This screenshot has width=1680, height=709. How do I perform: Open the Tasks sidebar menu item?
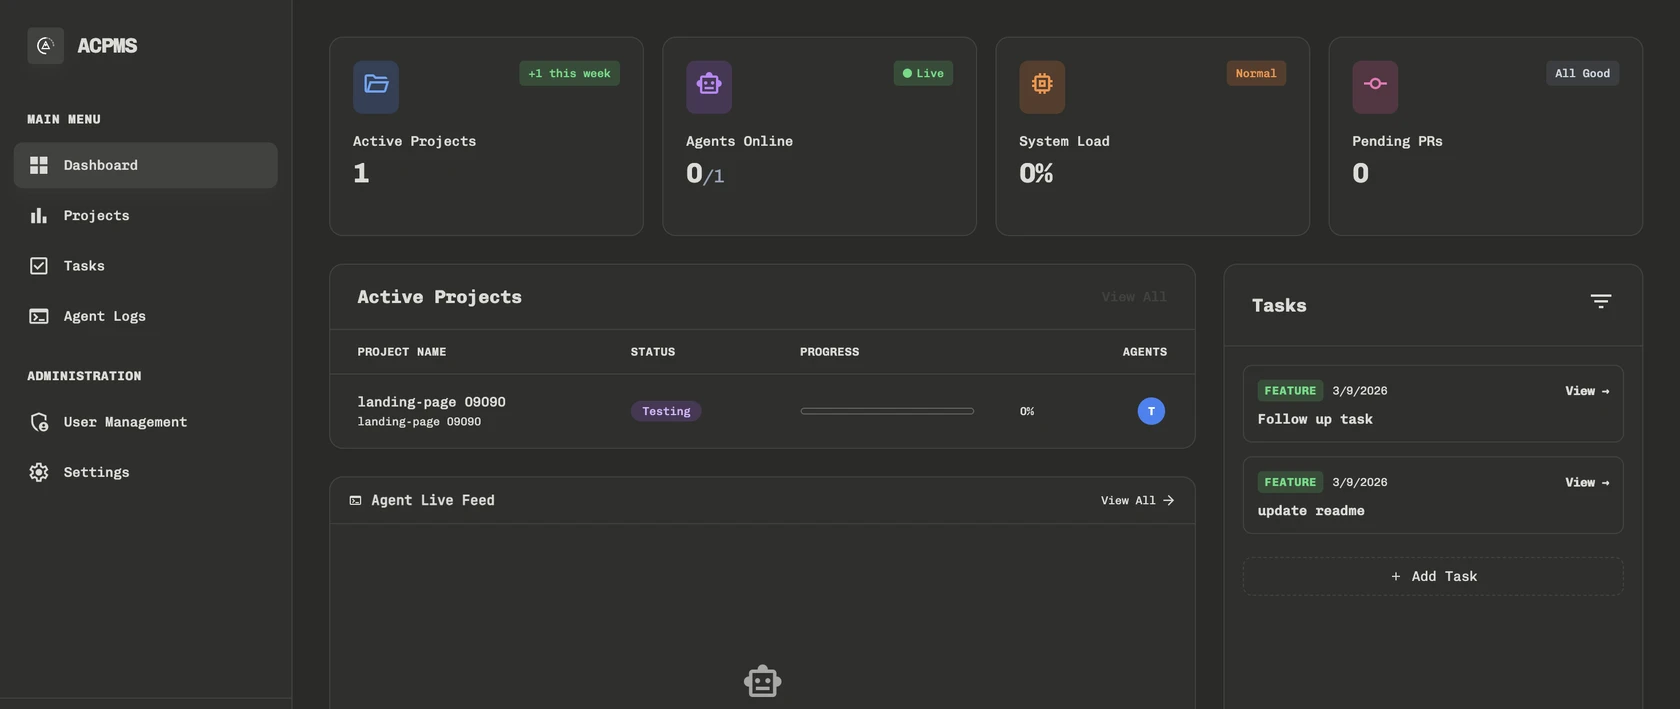[x=84, y=266]
